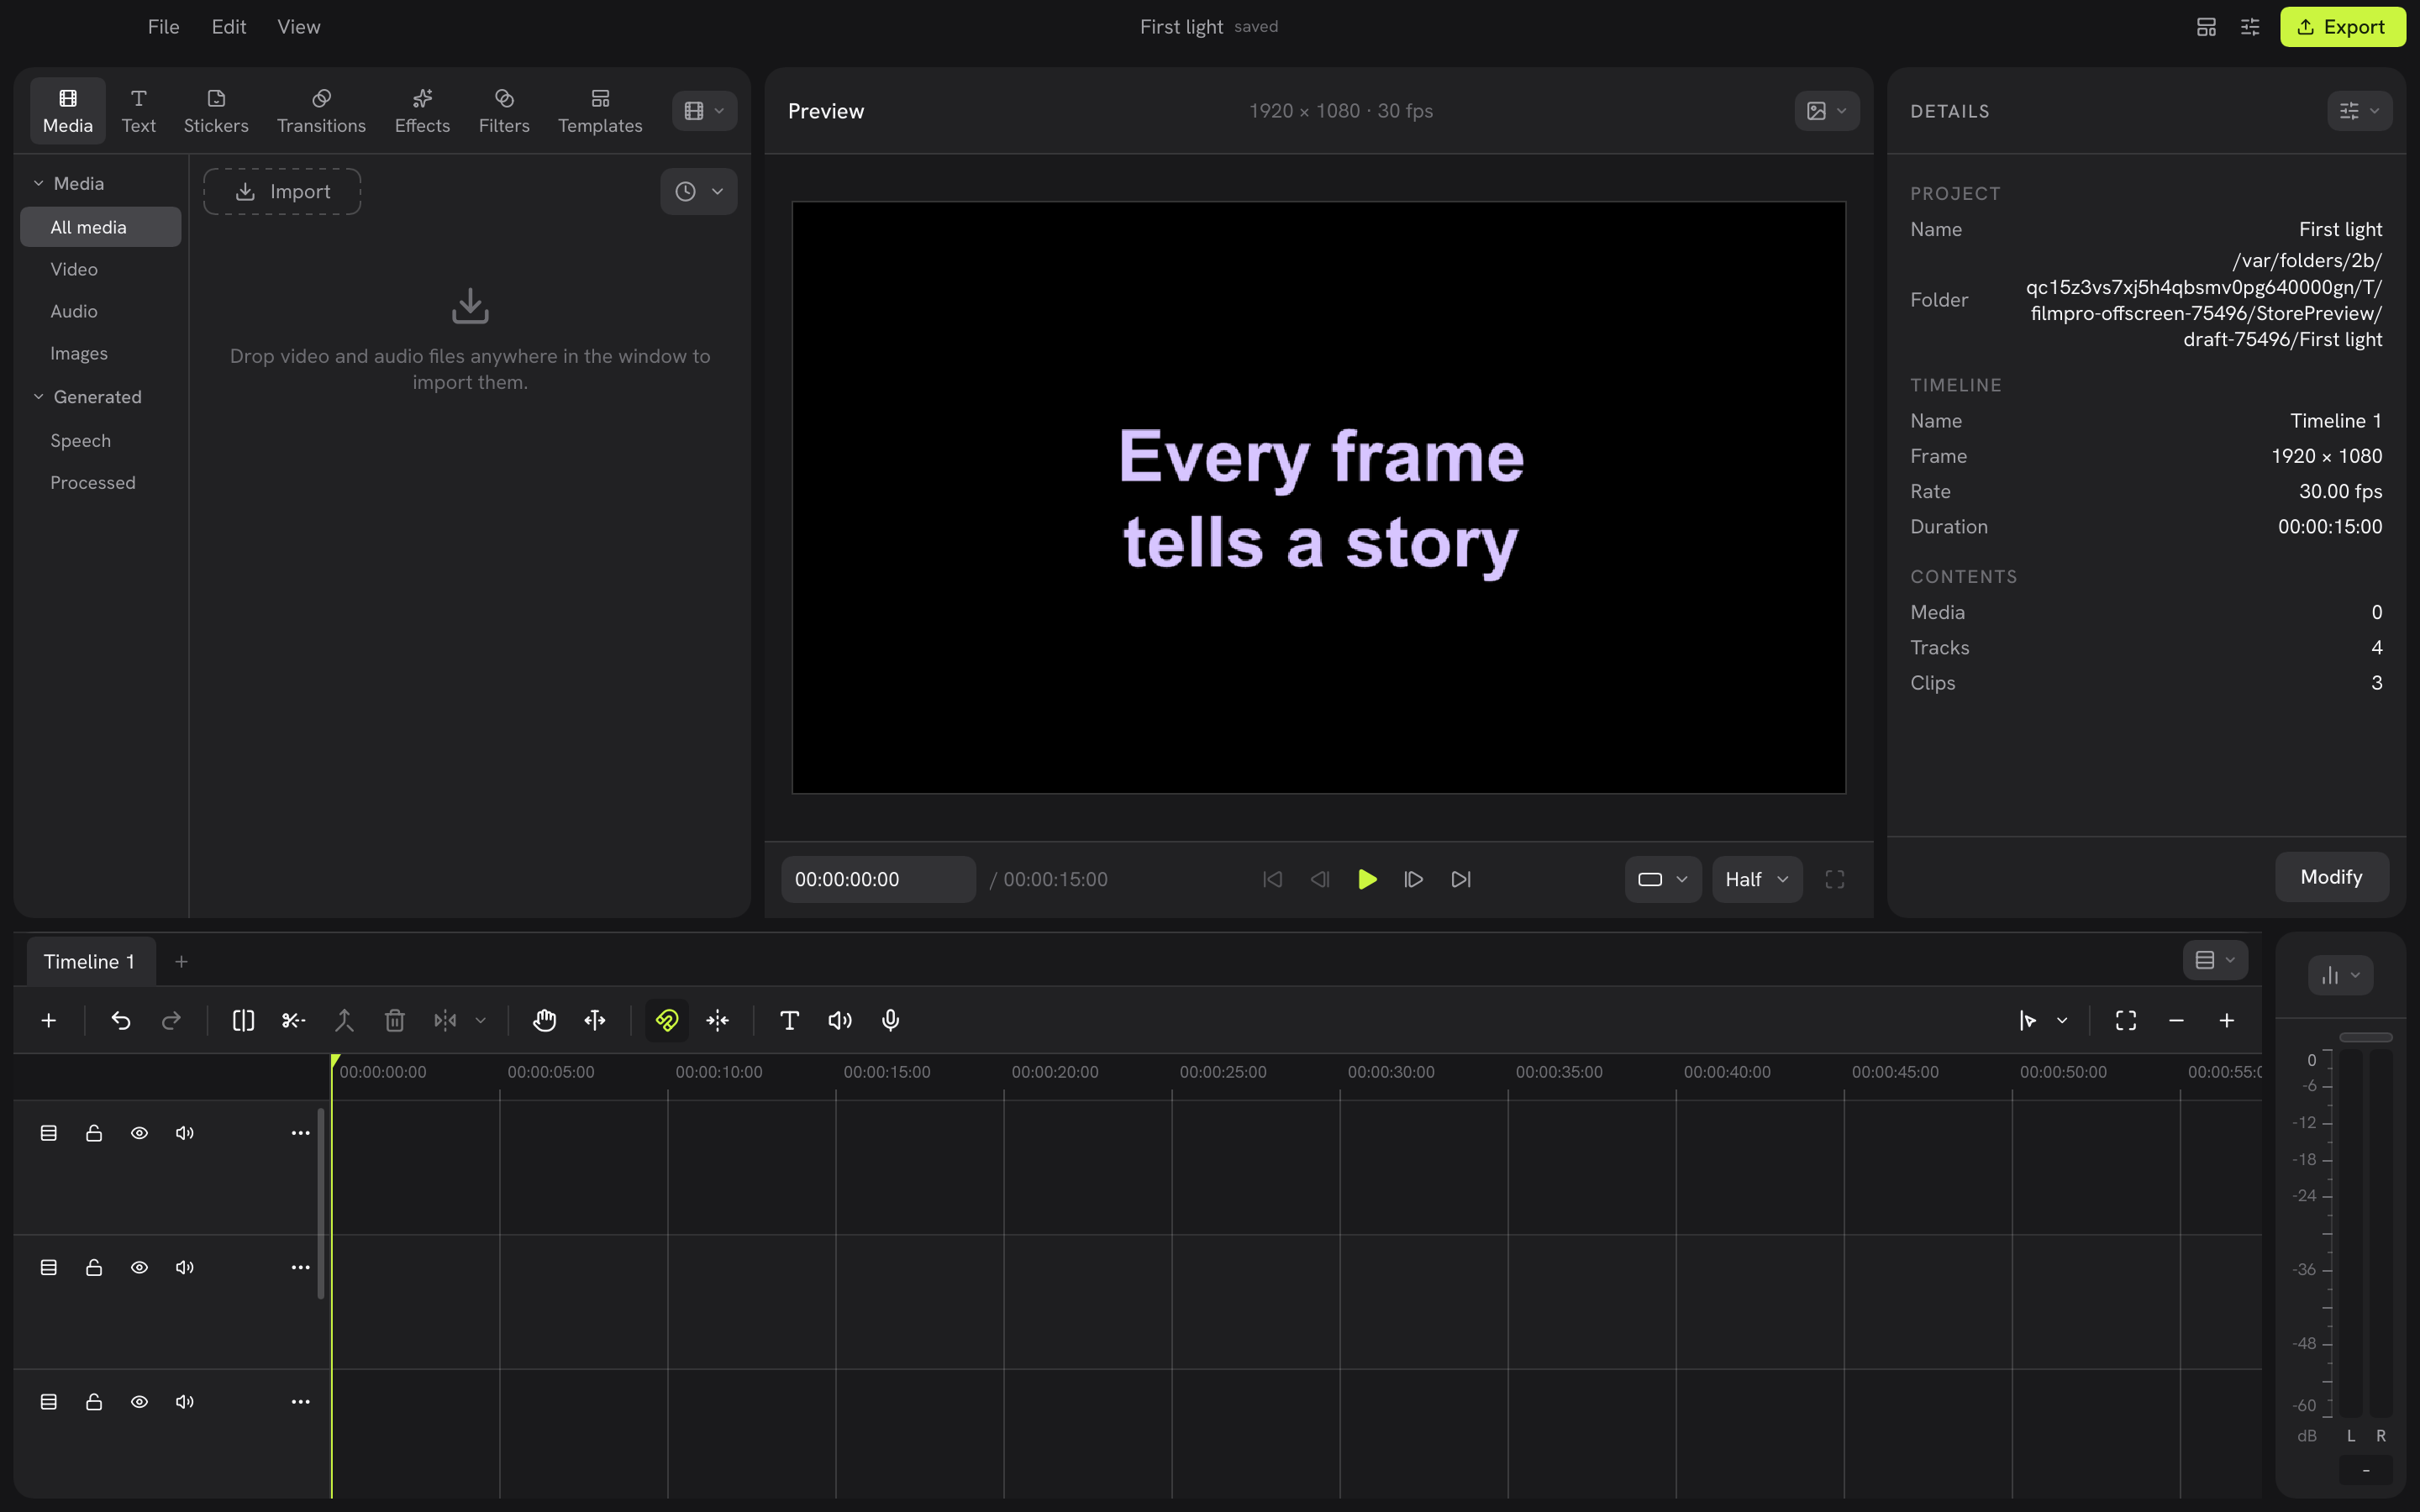Open the Edit menu

[x=229, y=27]
